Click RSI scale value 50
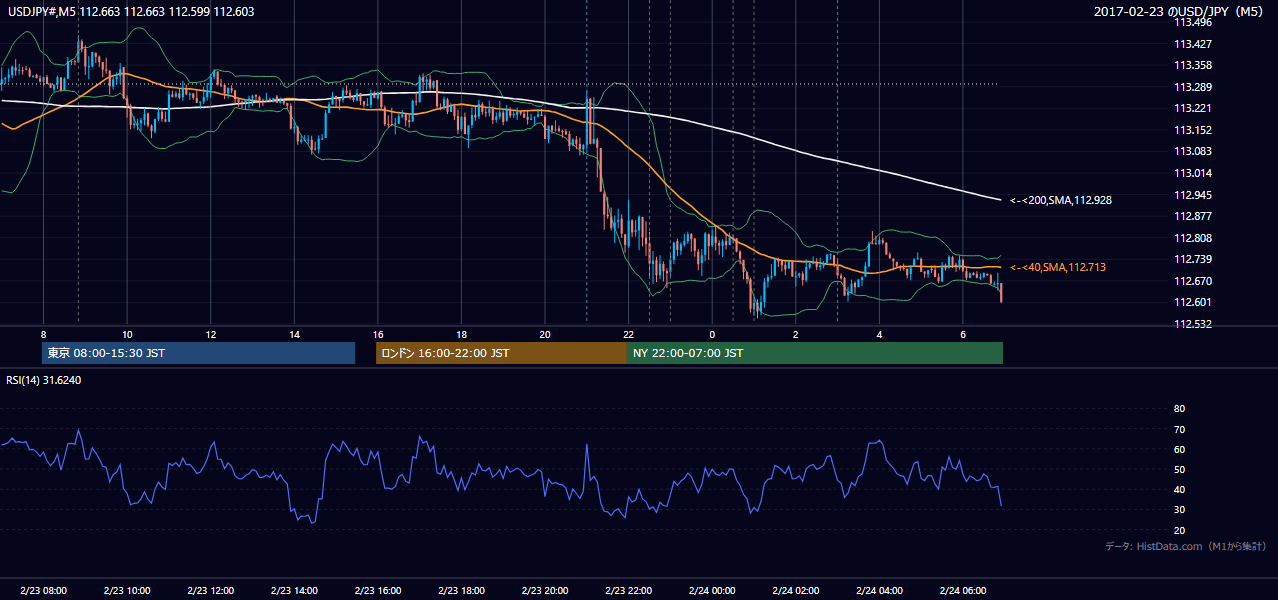The image size is (1278, 600). coord(1180,469)
